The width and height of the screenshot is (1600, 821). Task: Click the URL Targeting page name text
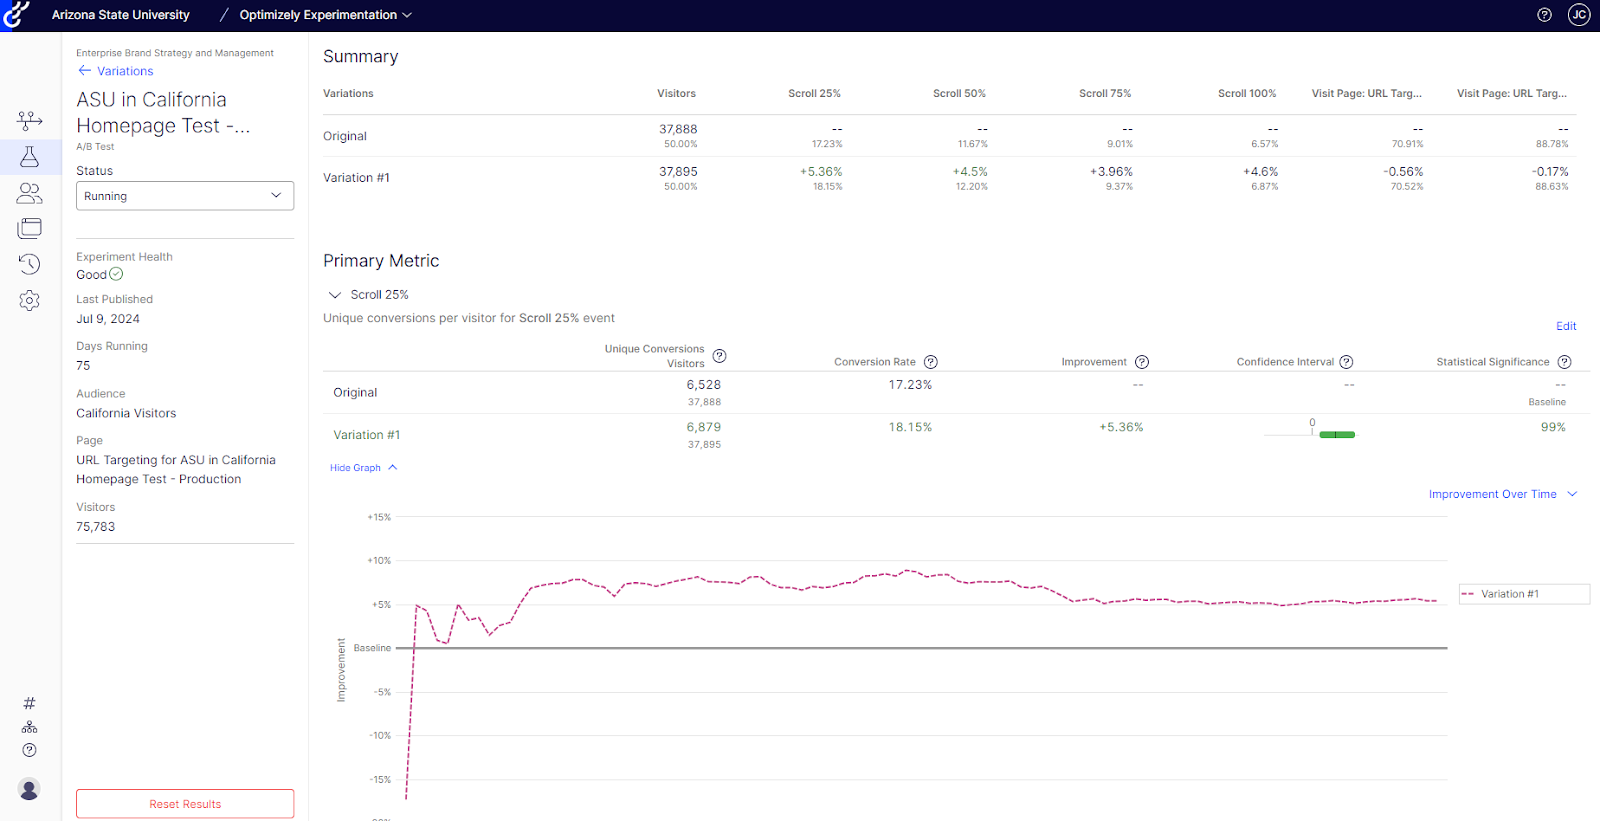tap(176, 470)
